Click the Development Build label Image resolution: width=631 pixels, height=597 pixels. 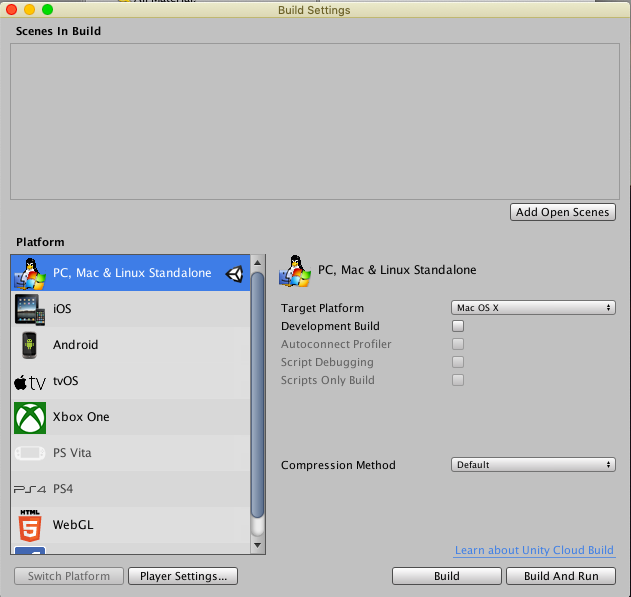click(x=330, y=326)
